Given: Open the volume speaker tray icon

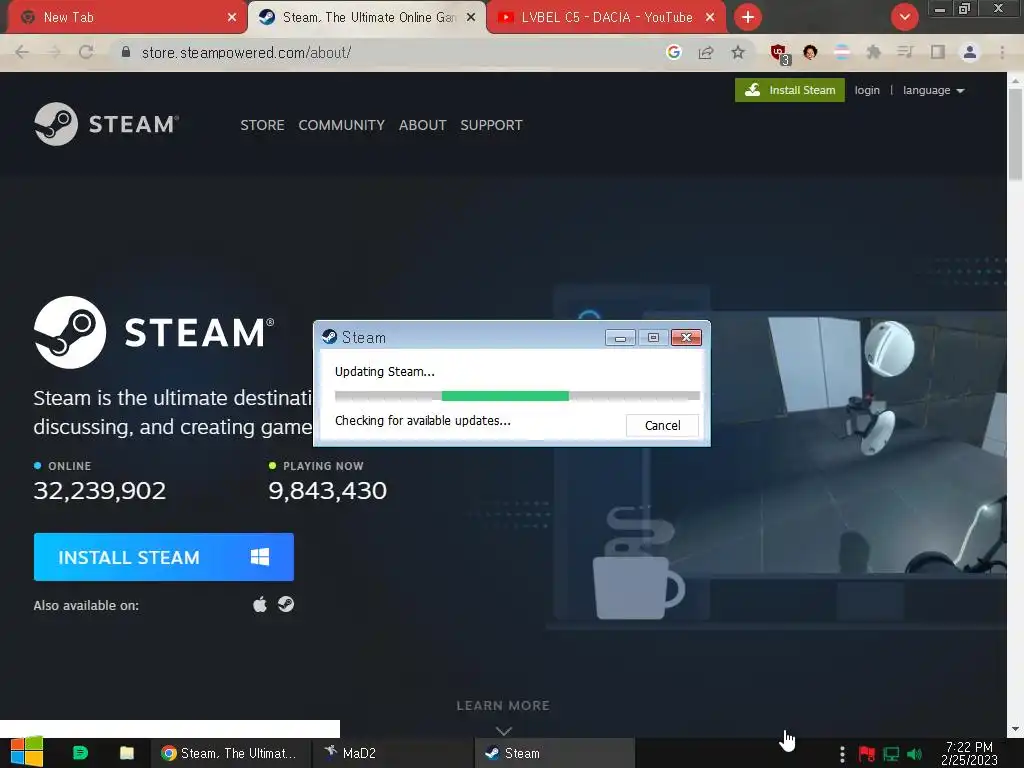Looking at the screenshot, I should (x=915, y=754).
